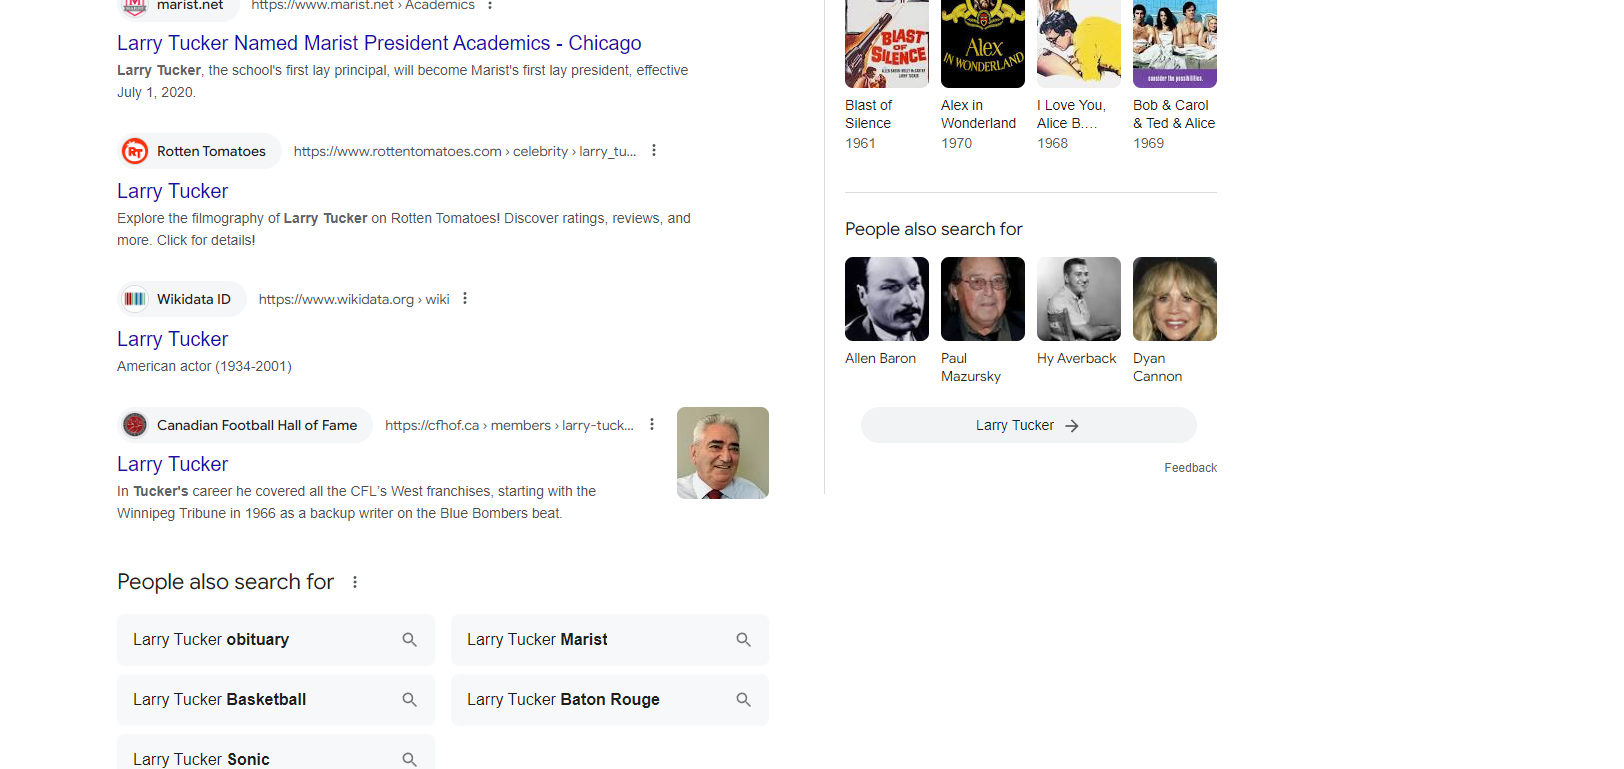
Task: Click Dyan Cannon's portrait thumbnail
Action: click(1174, 299)
